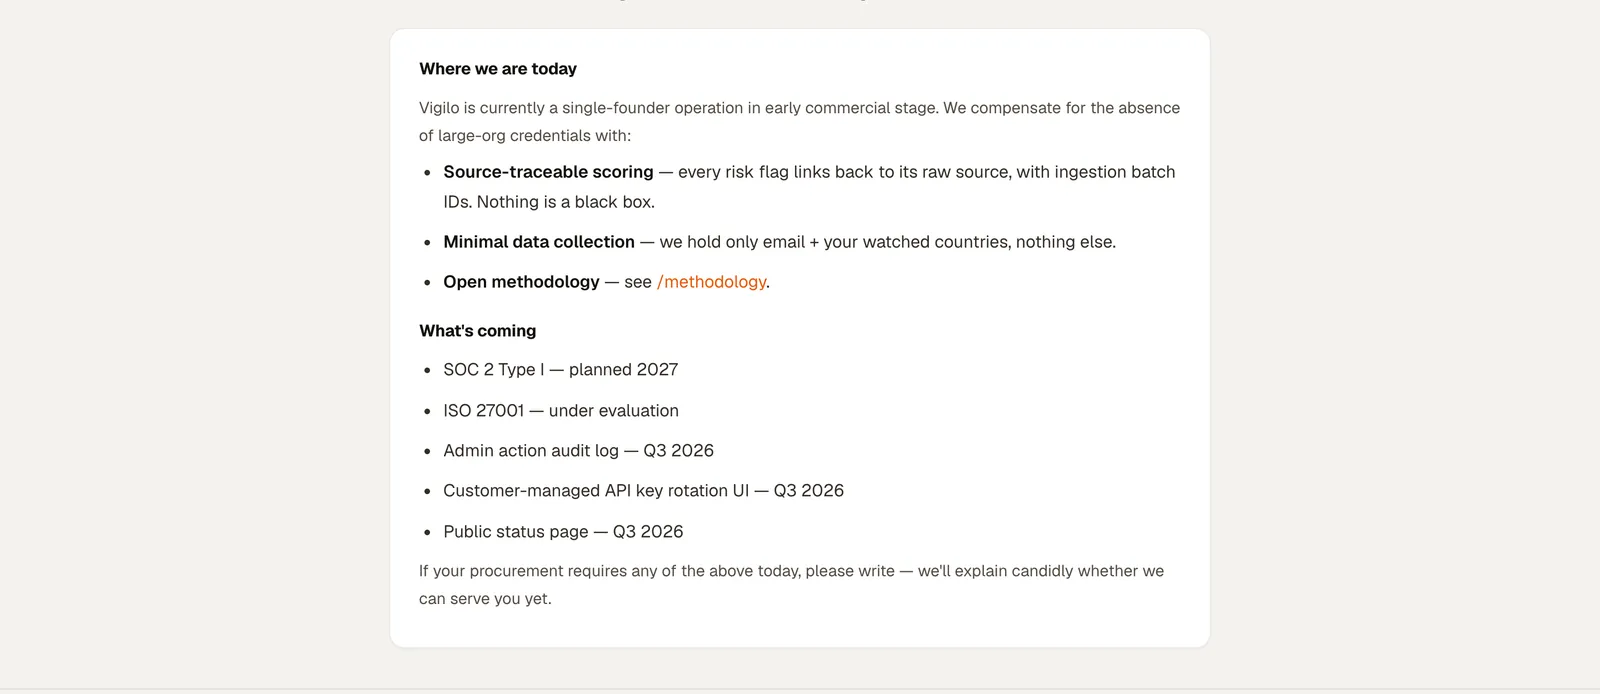The width and height of the screenshot is (1600, 694).
Task: Click 'Nothing is a black box' sentence
Action: point(565,202)
